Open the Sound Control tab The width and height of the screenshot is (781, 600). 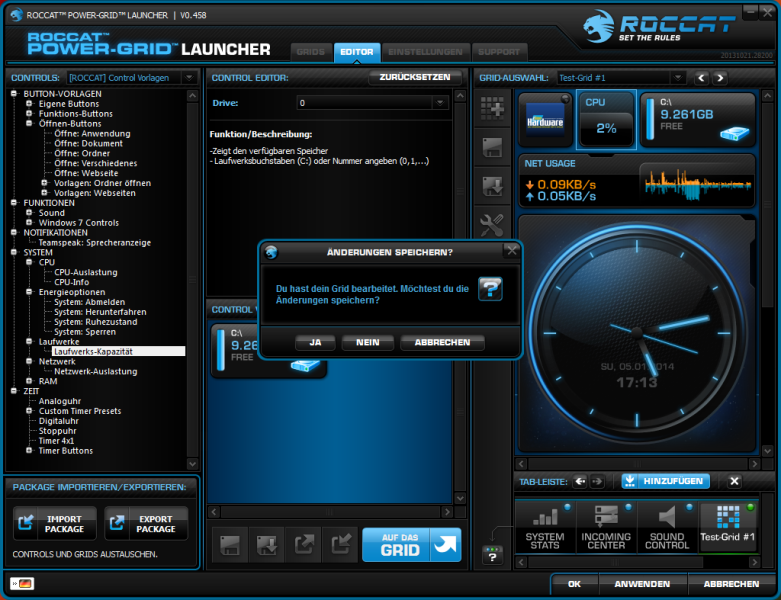(x=667, y=527)
